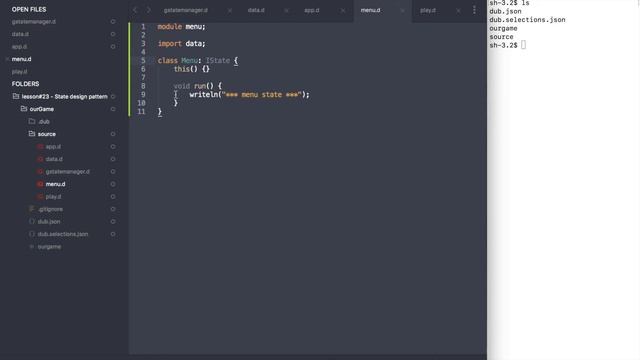Image resolution: width=640 pixels, height=360 pixels.
Task: Open the .gitignore file
Action: pyautogui.click(x=50, y=209)
